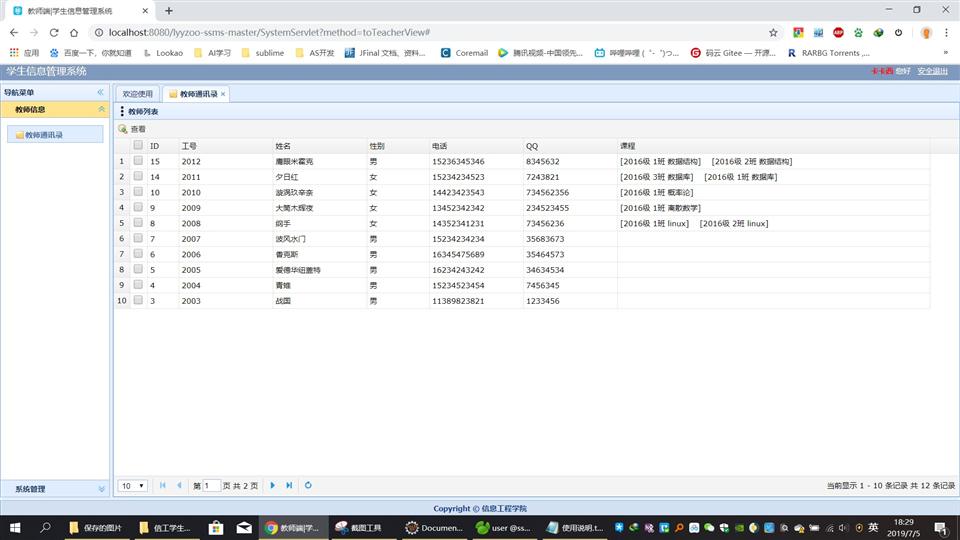Open the Gitee bookmark in bookmarks bar
Screen dimensions: 960x540
(x=733, y=53)
